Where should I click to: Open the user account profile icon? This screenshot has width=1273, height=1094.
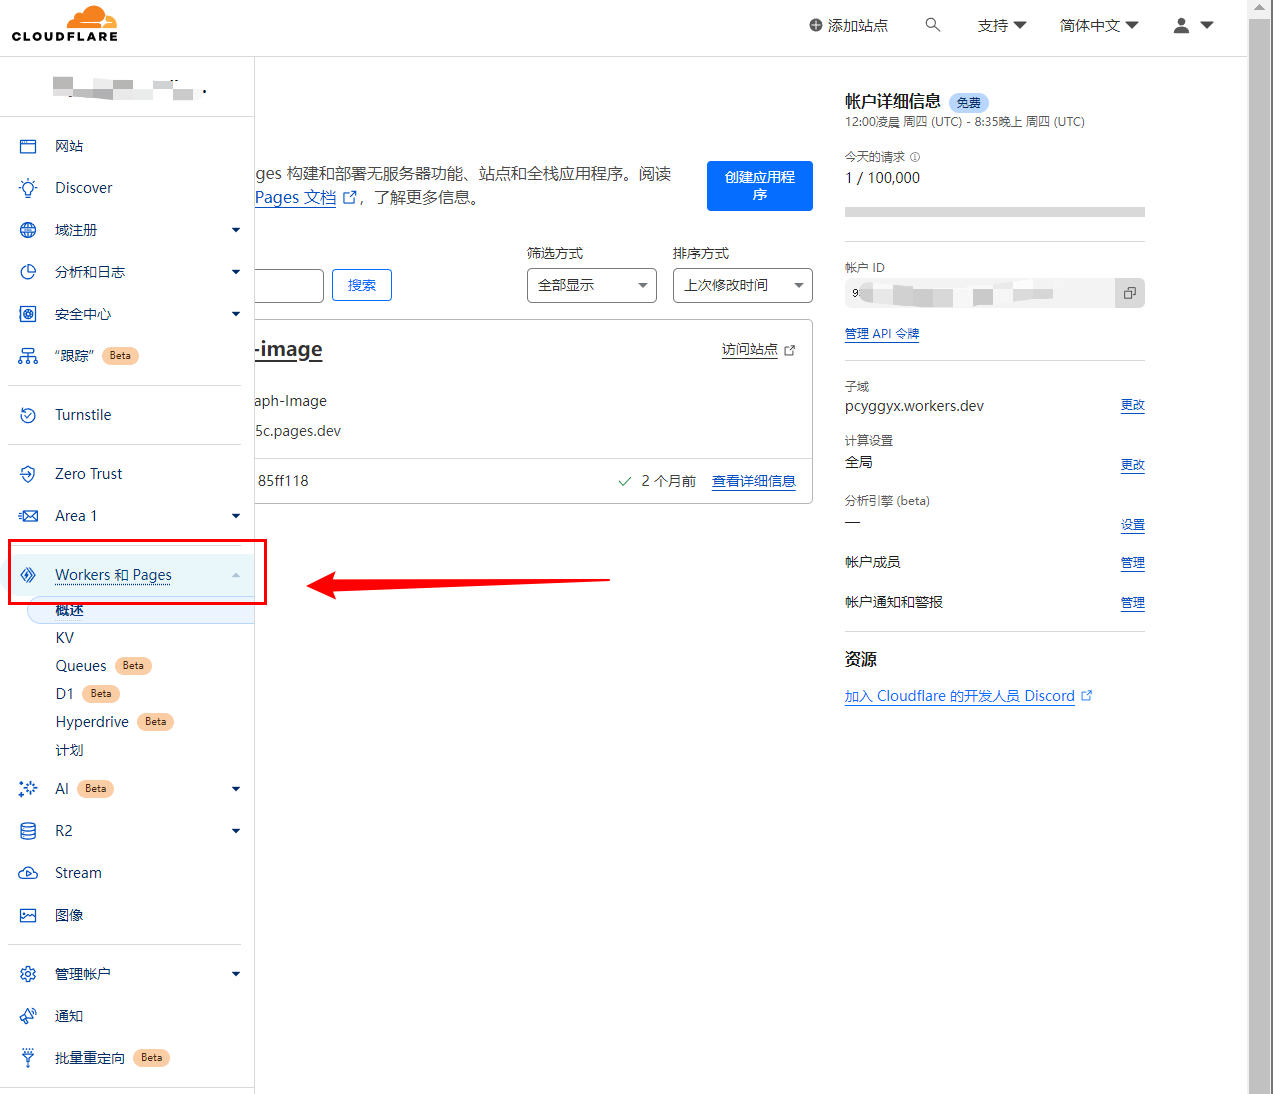1181,26
